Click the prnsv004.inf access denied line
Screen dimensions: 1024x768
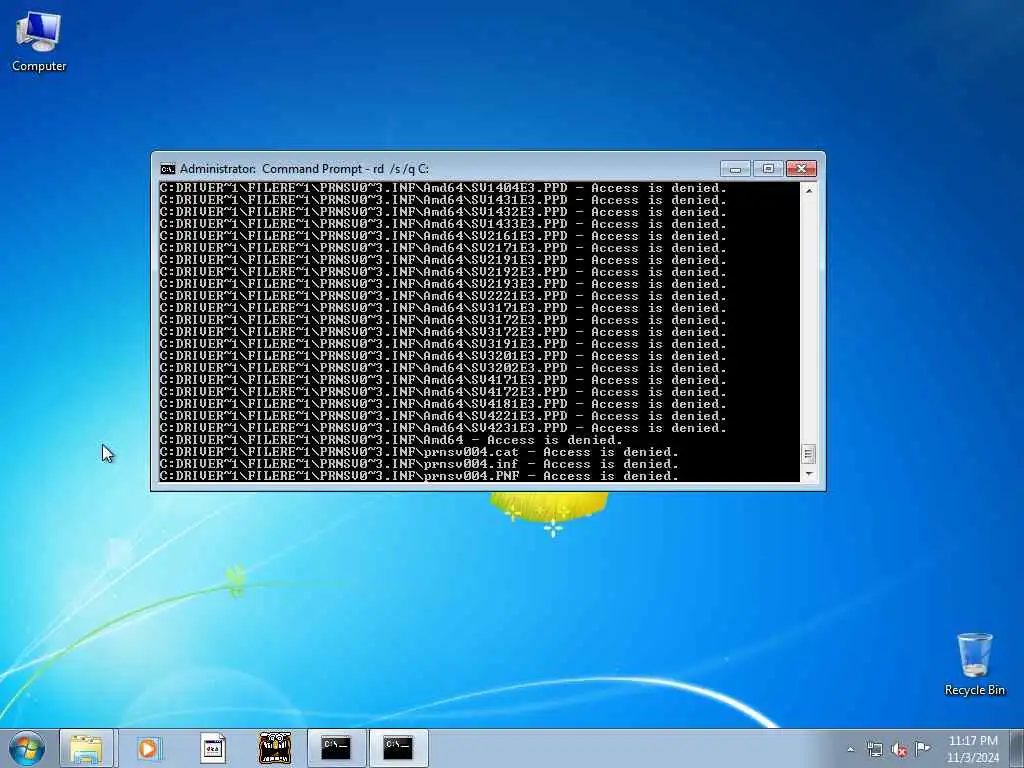(x=419, y=464)
